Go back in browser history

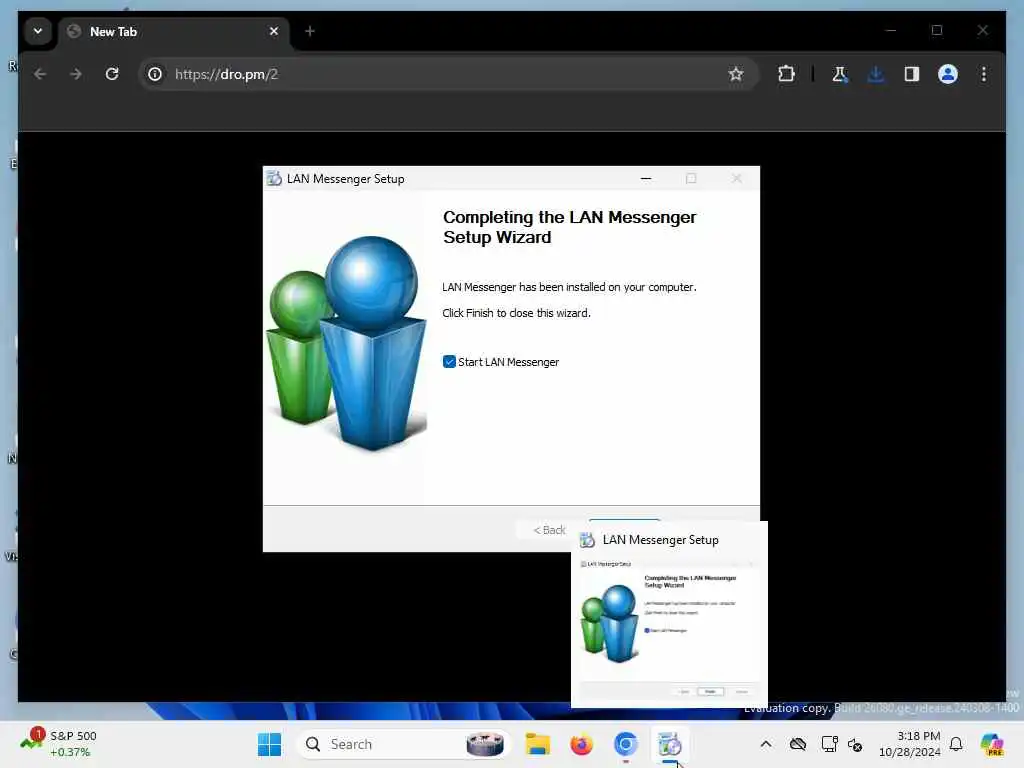coord(40,74)
